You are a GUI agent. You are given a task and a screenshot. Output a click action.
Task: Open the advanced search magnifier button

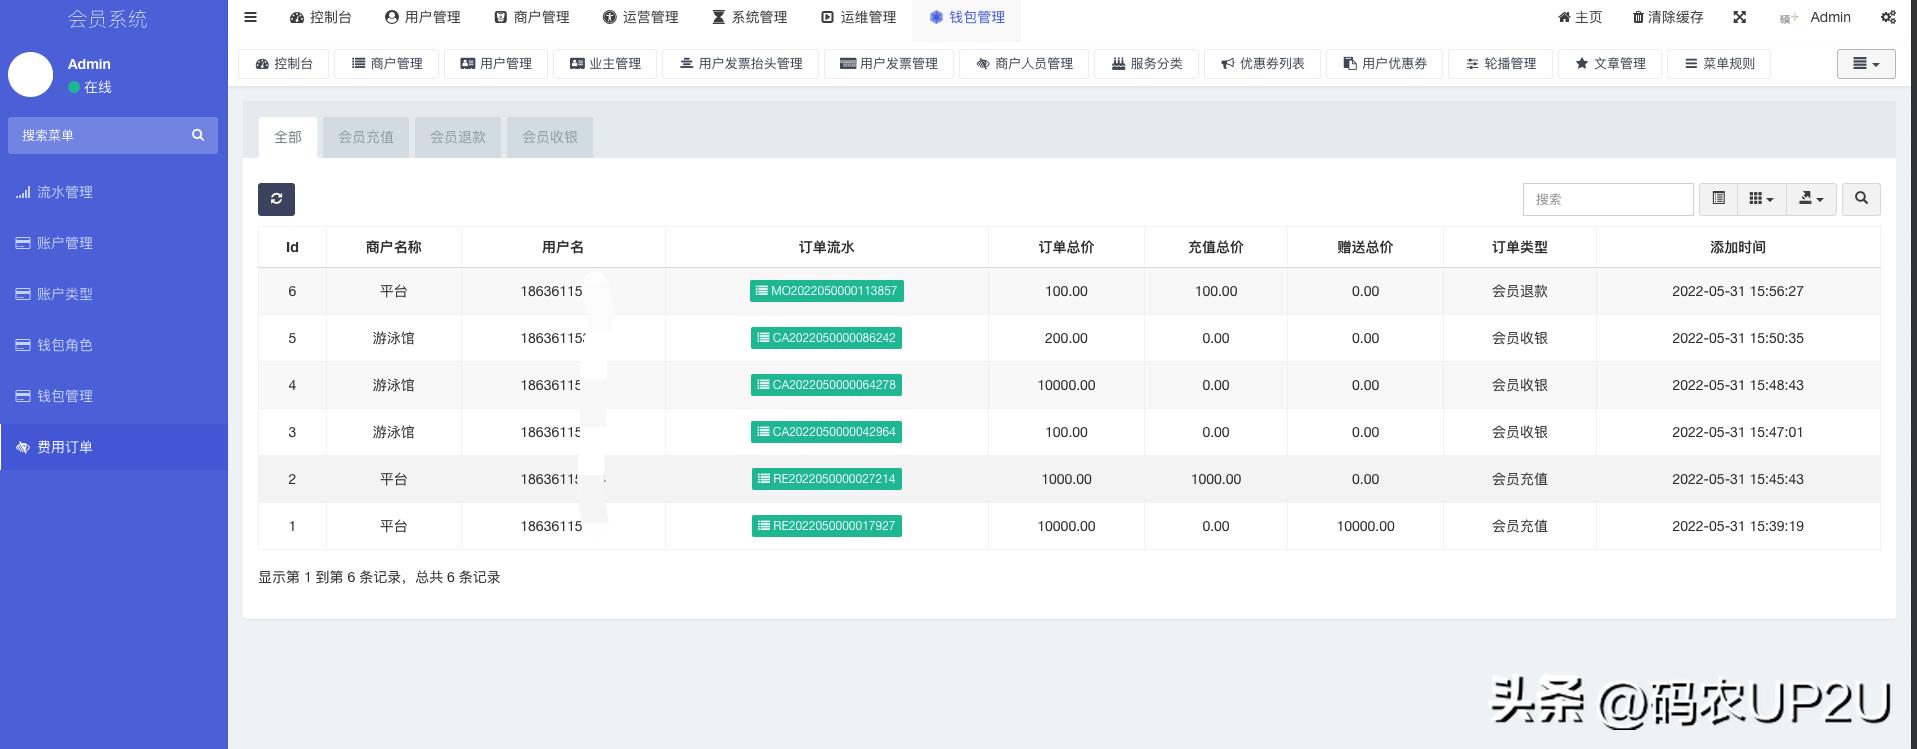pyautogui.click(x=1861, y=199)
